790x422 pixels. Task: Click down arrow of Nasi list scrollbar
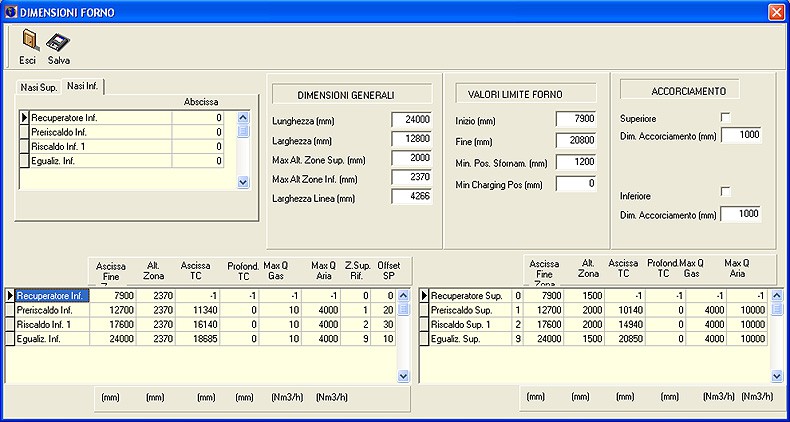pos(243,182)
